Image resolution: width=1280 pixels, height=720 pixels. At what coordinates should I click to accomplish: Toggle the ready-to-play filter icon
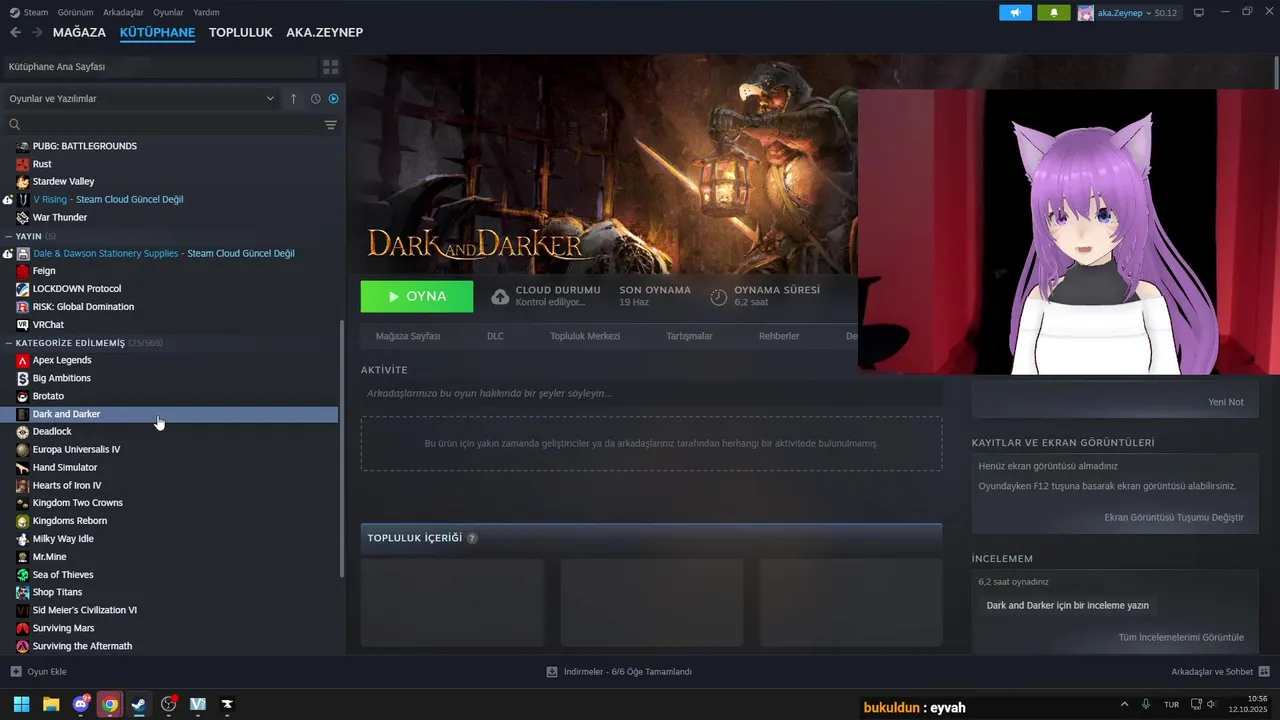(x=334, y=99)
